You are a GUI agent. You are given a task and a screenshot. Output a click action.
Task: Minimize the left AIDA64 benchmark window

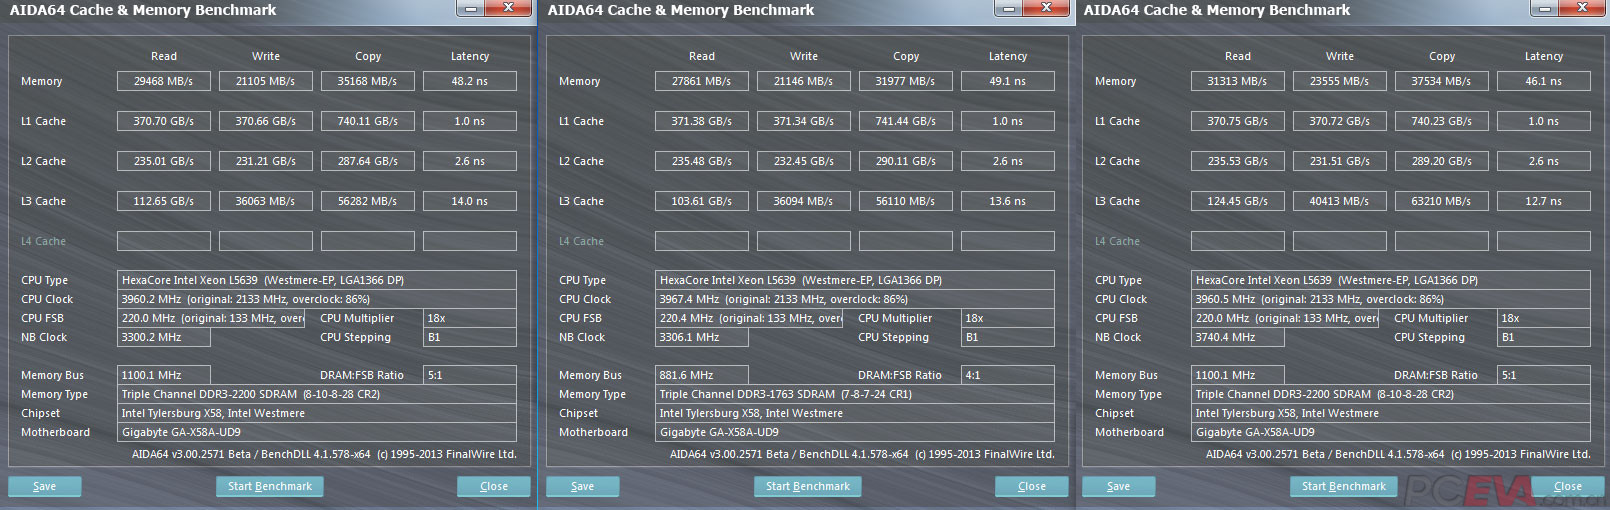[470, 8]
